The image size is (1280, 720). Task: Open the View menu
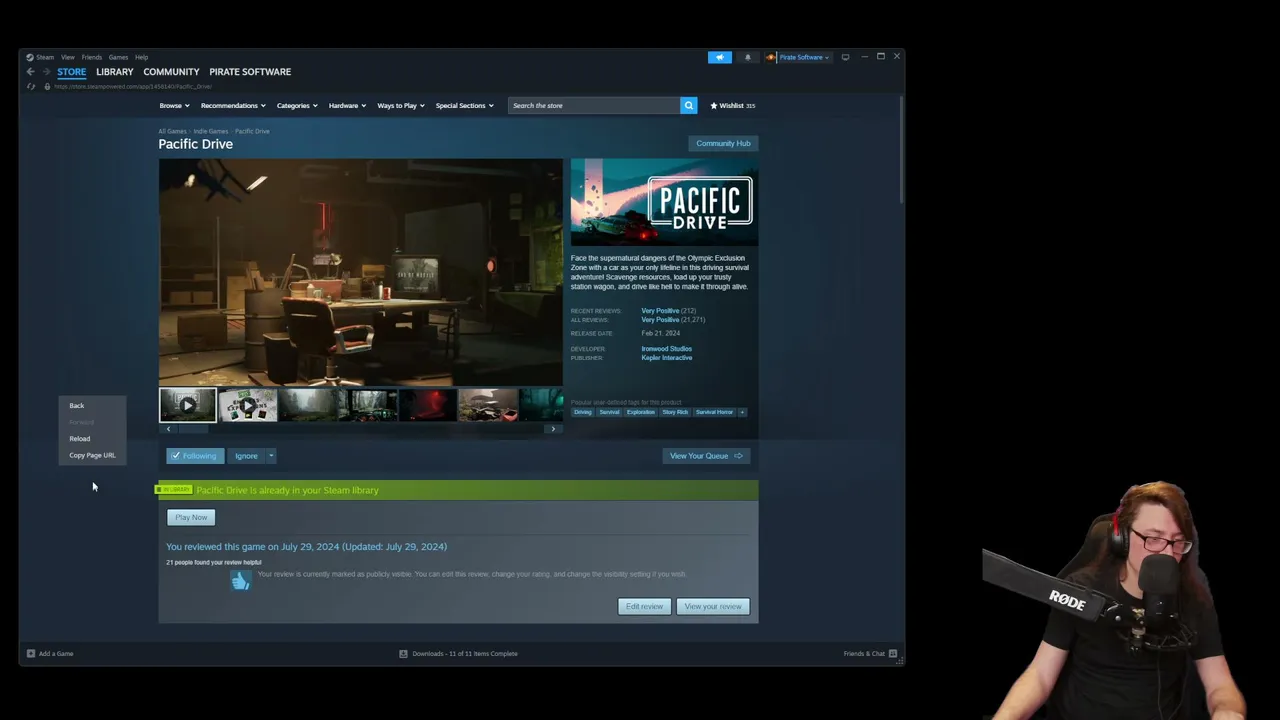click(68, 57)
